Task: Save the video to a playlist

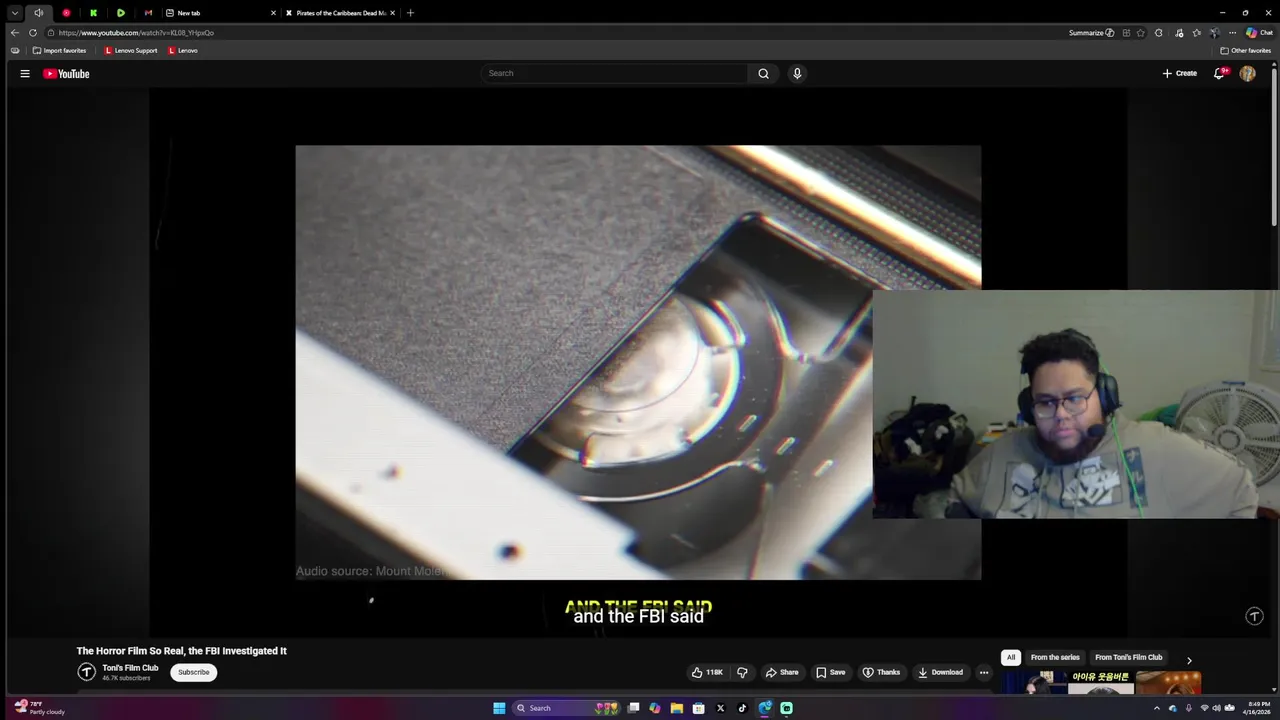Action: [830, 672]
